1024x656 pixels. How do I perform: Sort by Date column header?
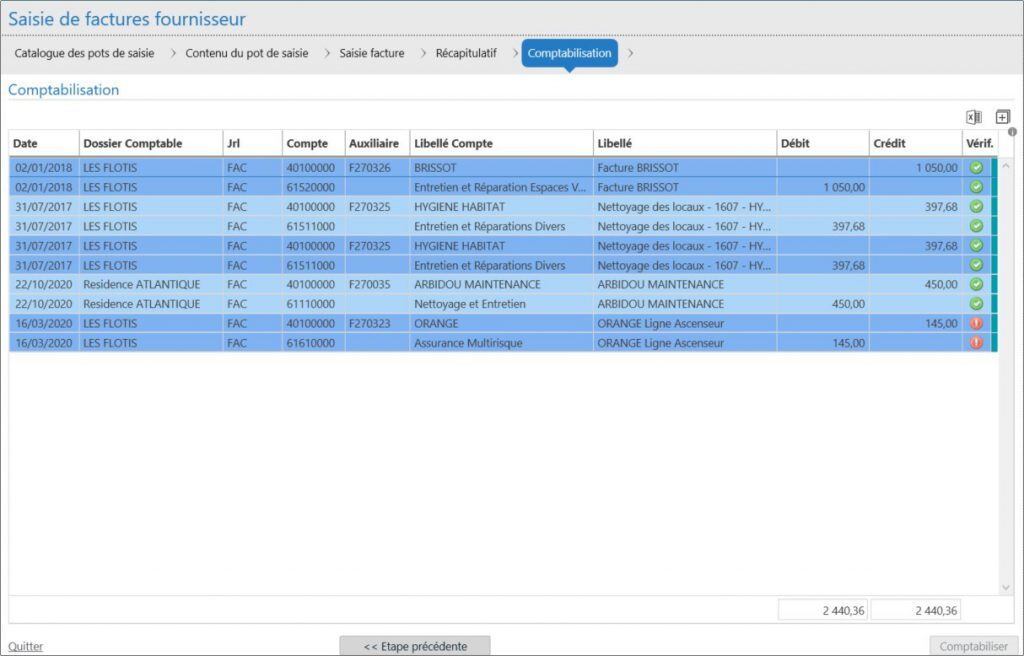pos(44,143)
